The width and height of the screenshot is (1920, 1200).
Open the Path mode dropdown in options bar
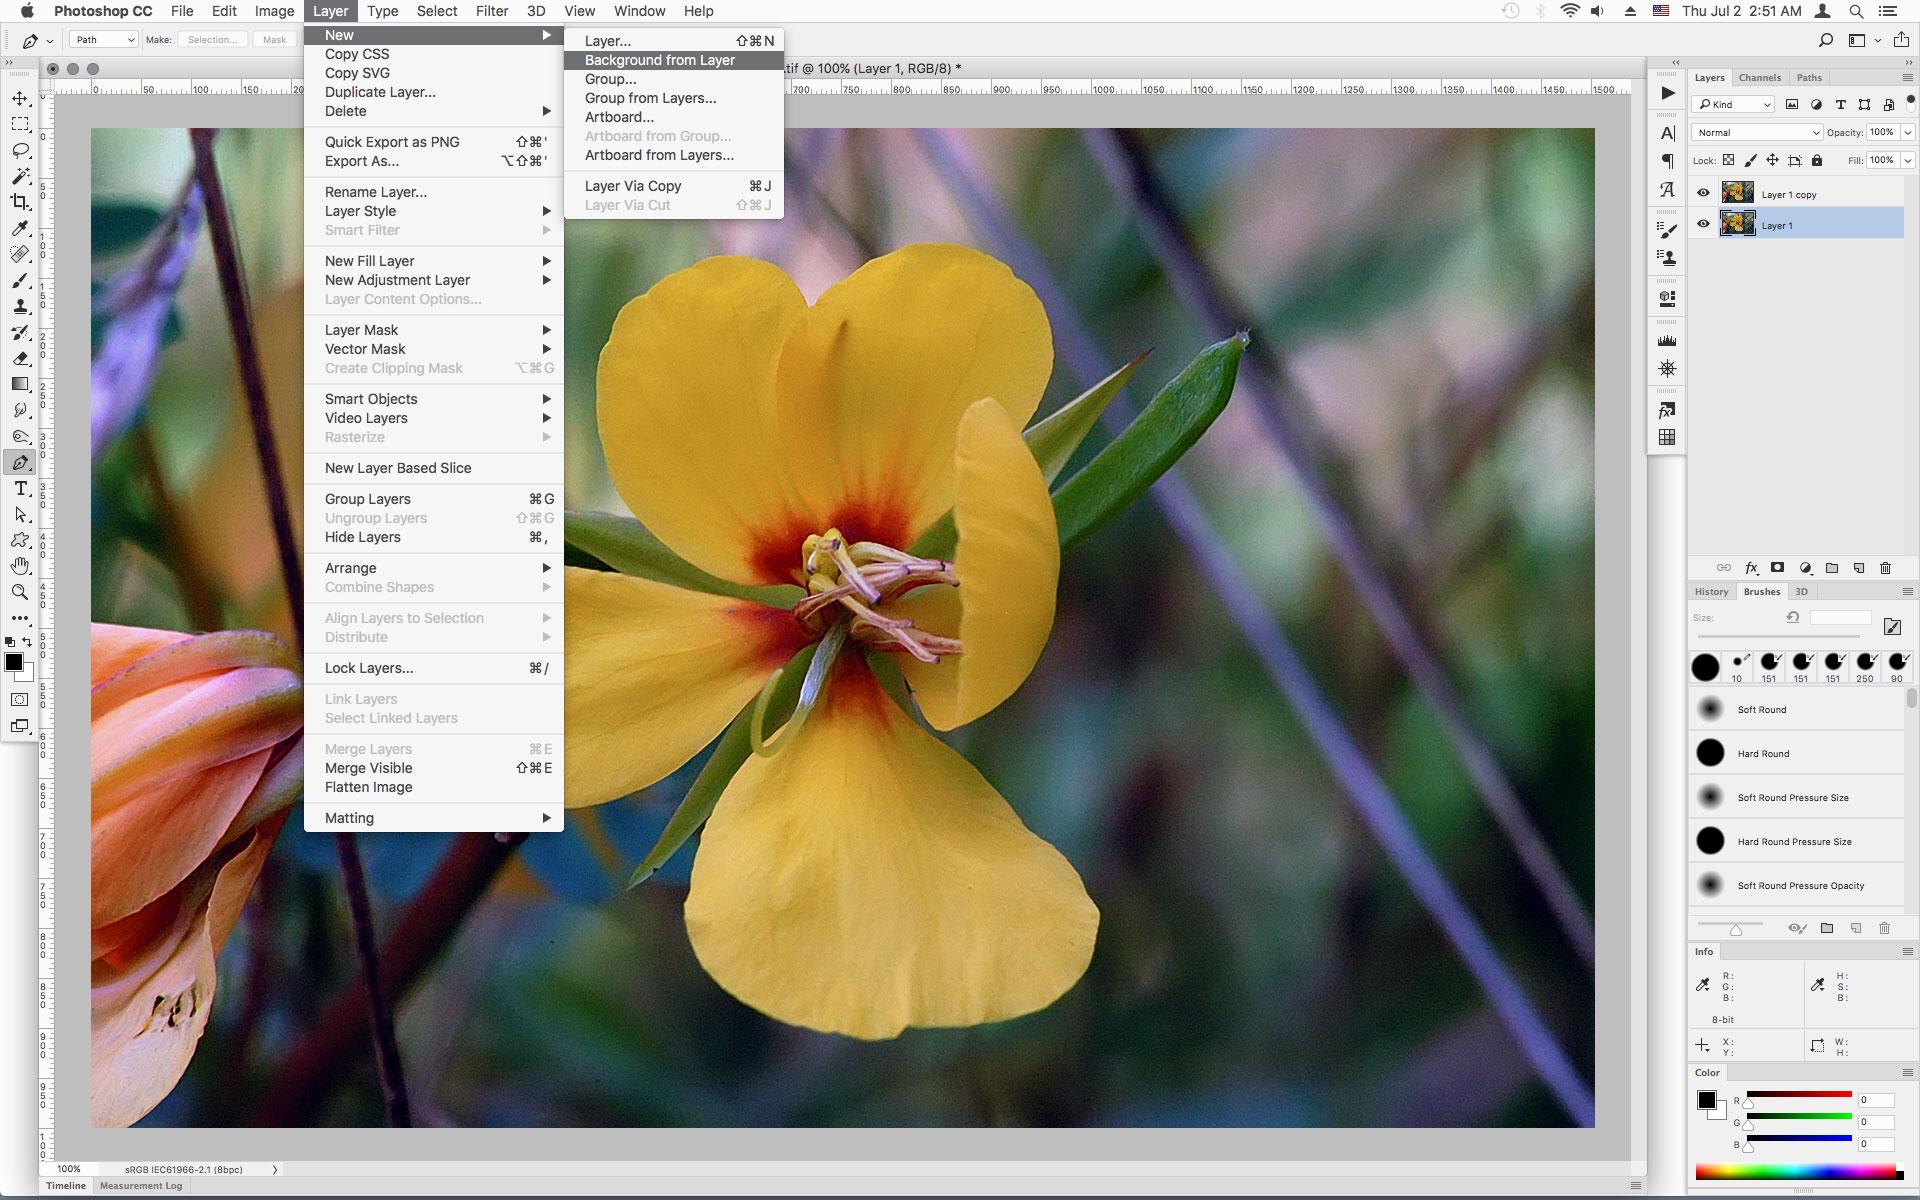tap(104, 40)
